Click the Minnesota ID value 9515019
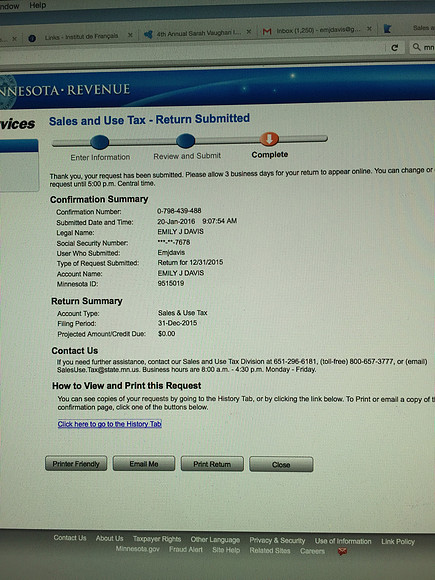 (171, 283)
